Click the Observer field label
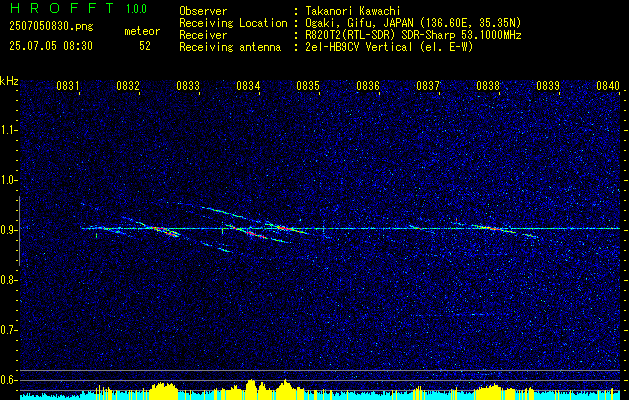This screenshot has width=629, height=400. [x=203, y=11]
